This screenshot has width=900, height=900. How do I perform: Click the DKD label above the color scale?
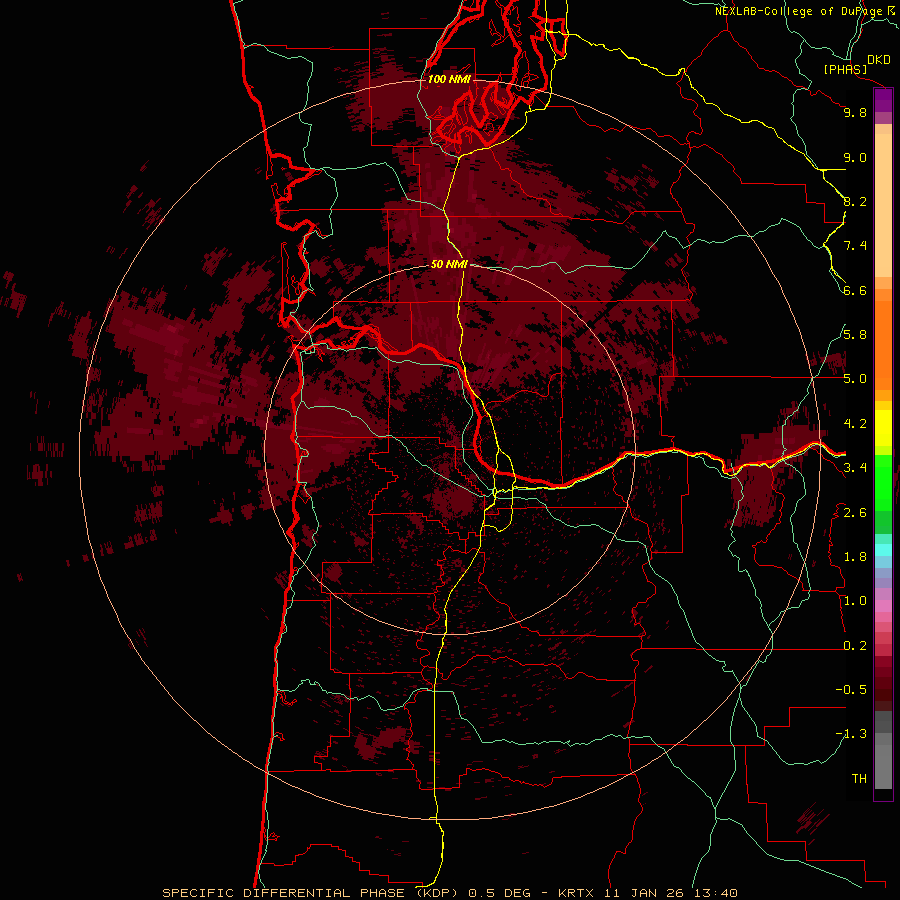(879, 60)
